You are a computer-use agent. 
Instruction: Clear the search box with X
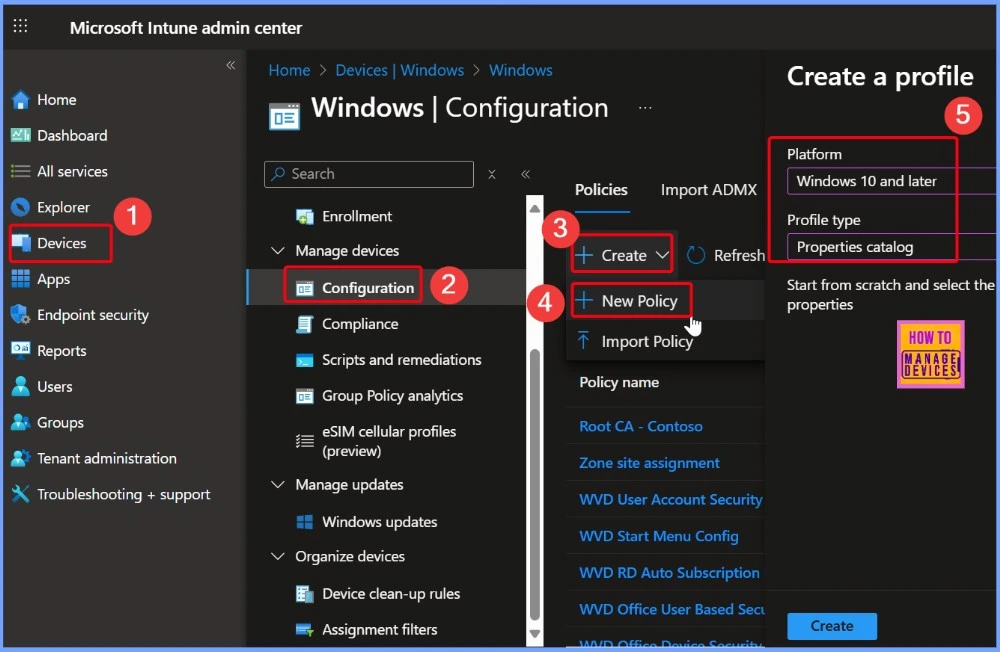click(492, 174)
